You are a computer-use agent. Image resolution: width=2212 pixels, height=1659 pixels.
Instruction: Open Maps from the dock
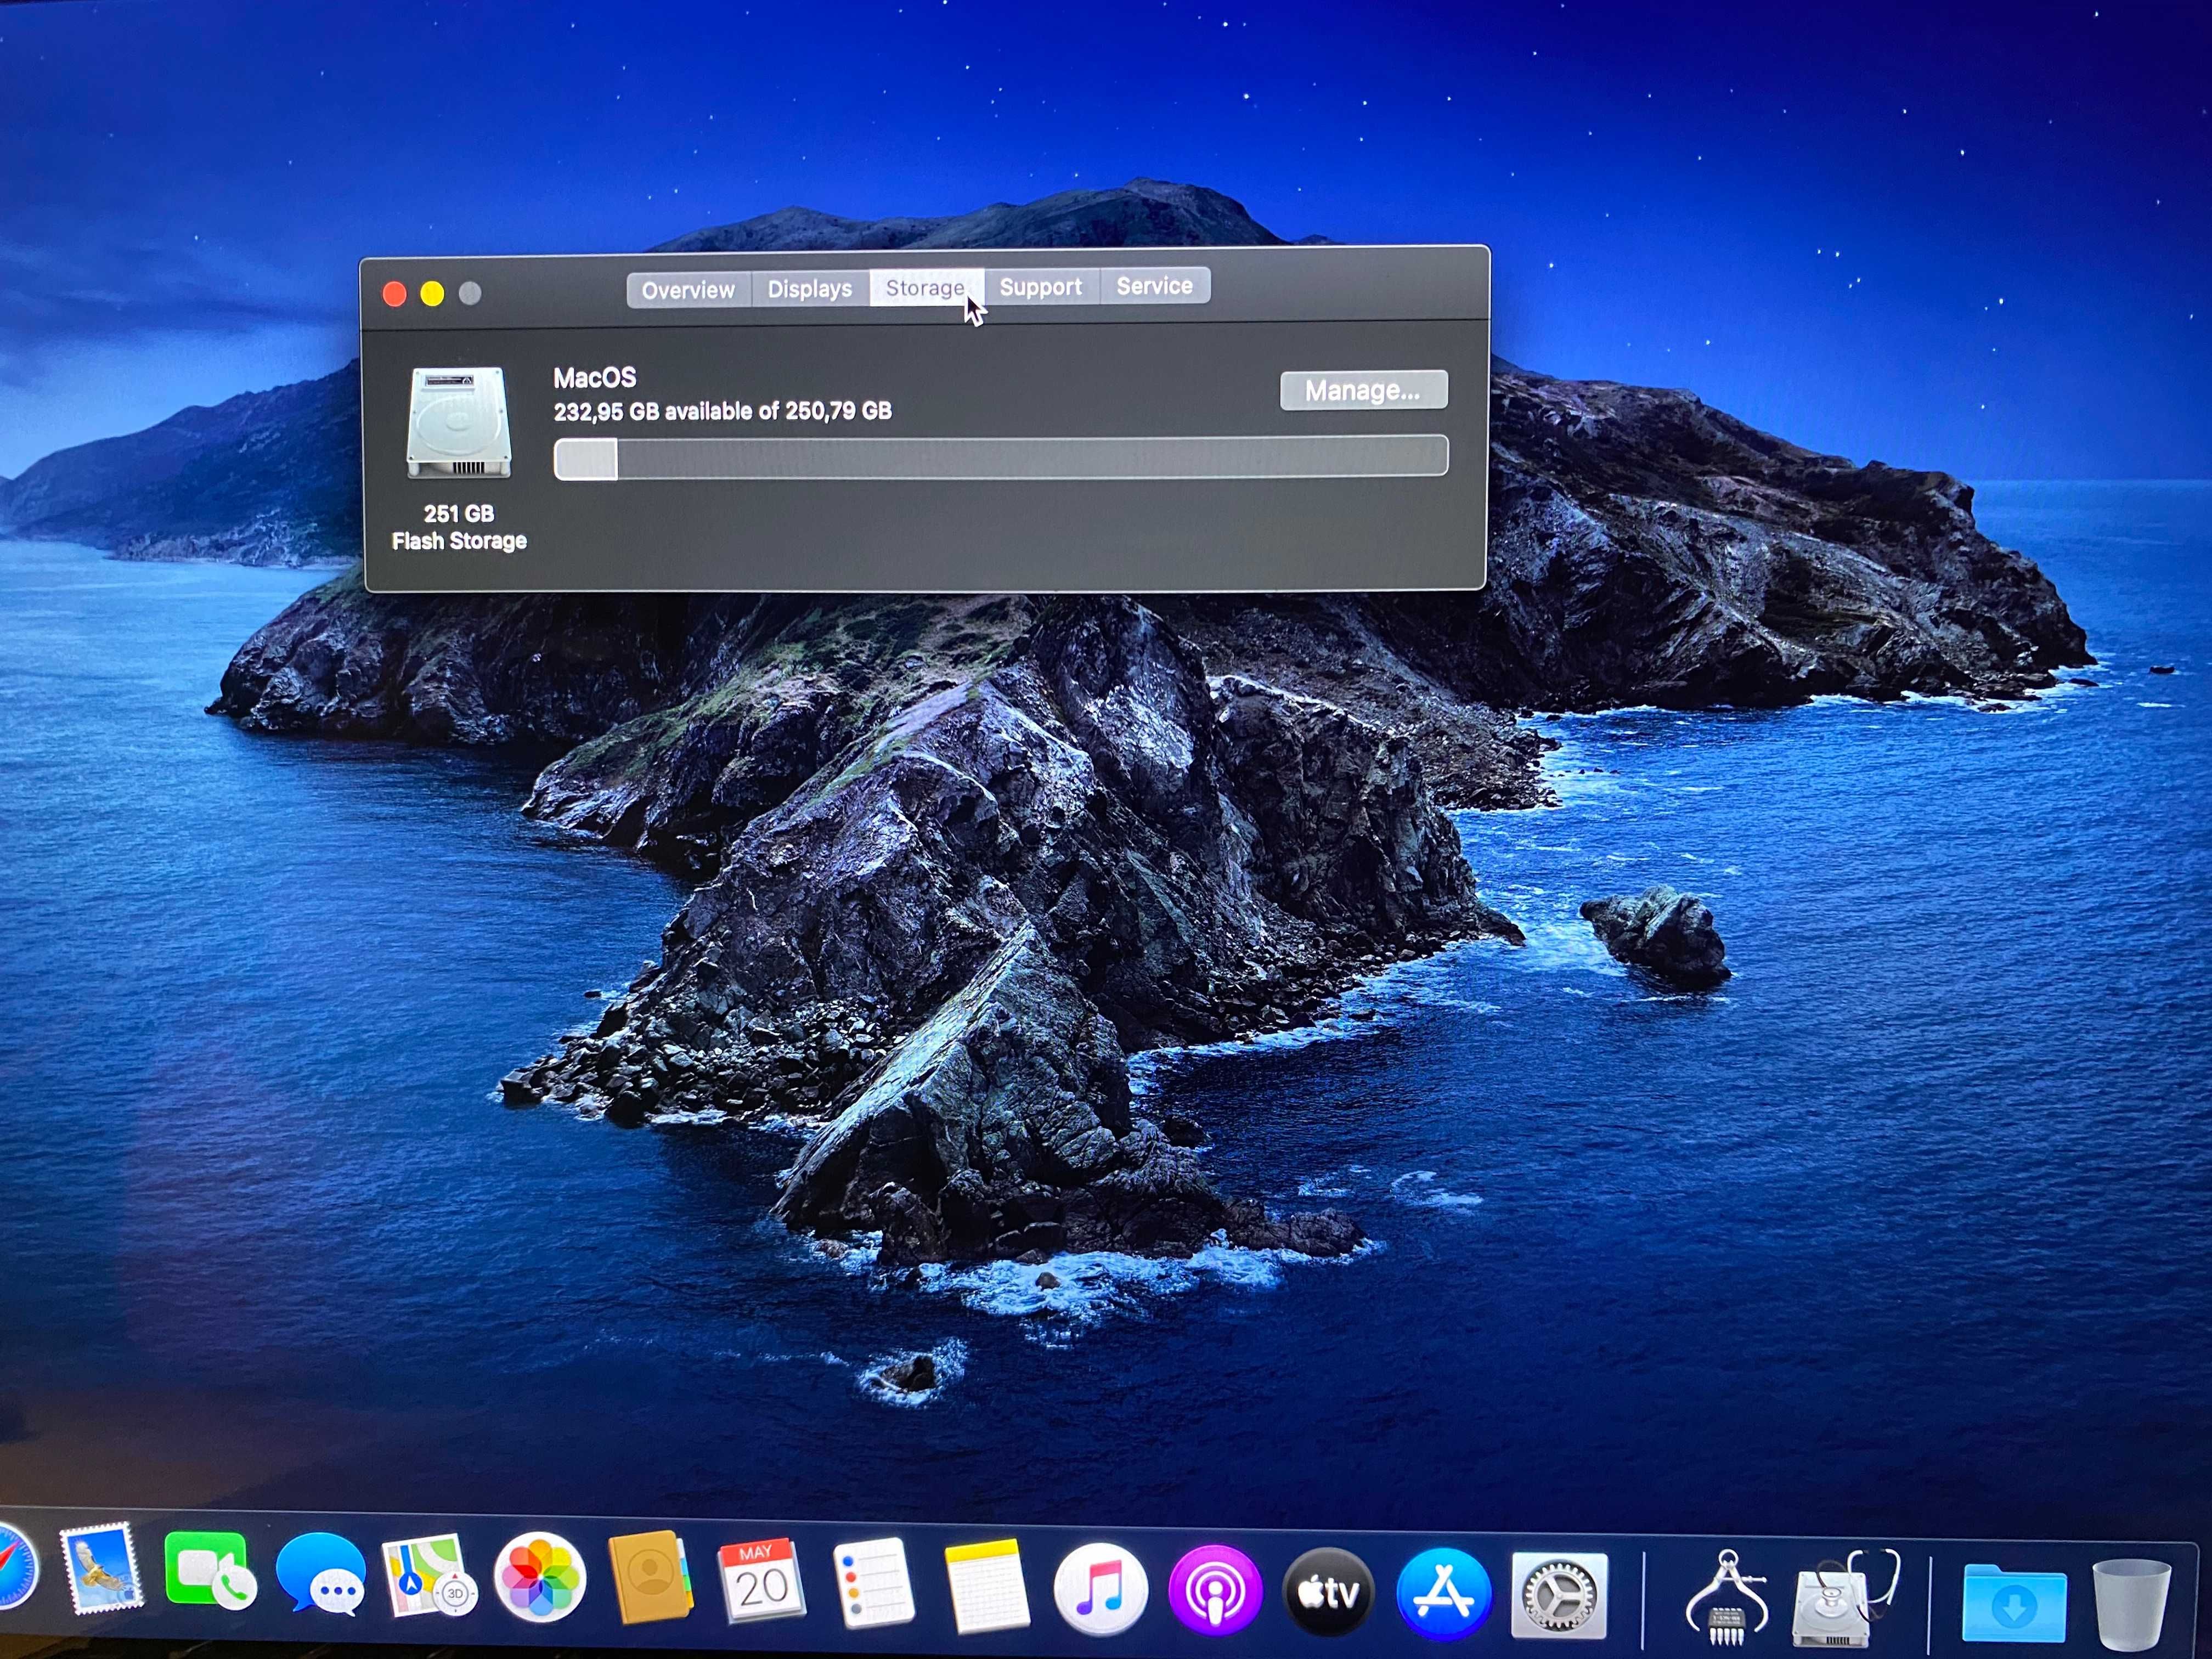click(x=430, y=1577)
